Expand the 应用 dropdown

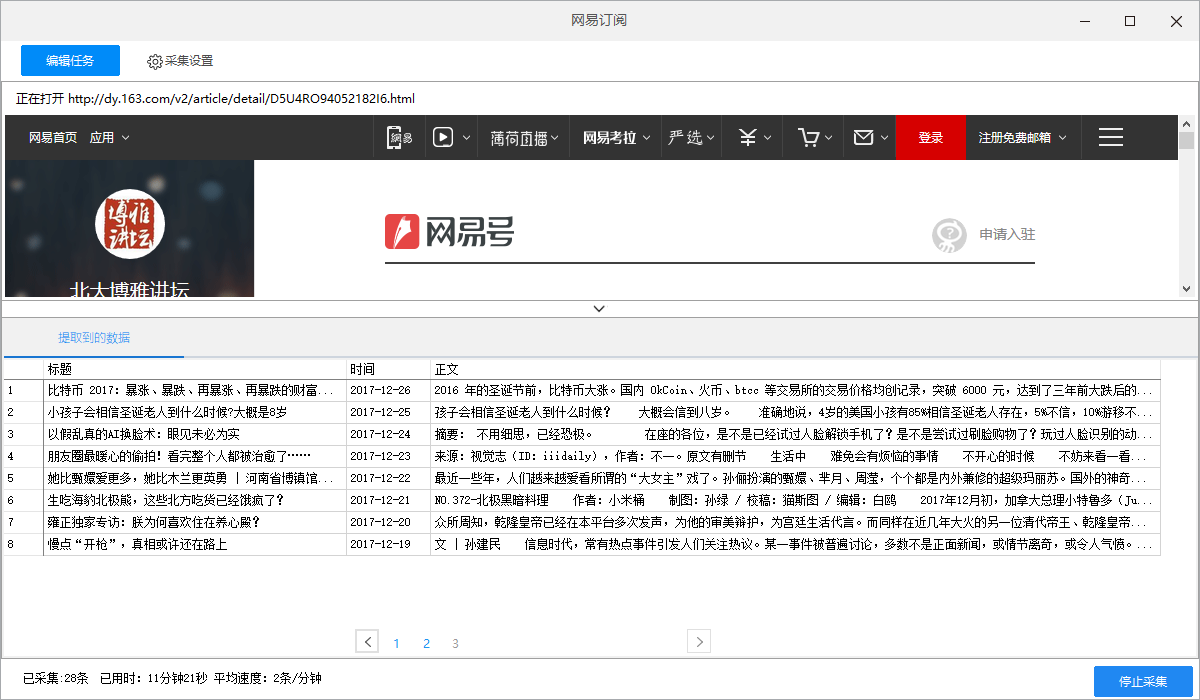110,138
